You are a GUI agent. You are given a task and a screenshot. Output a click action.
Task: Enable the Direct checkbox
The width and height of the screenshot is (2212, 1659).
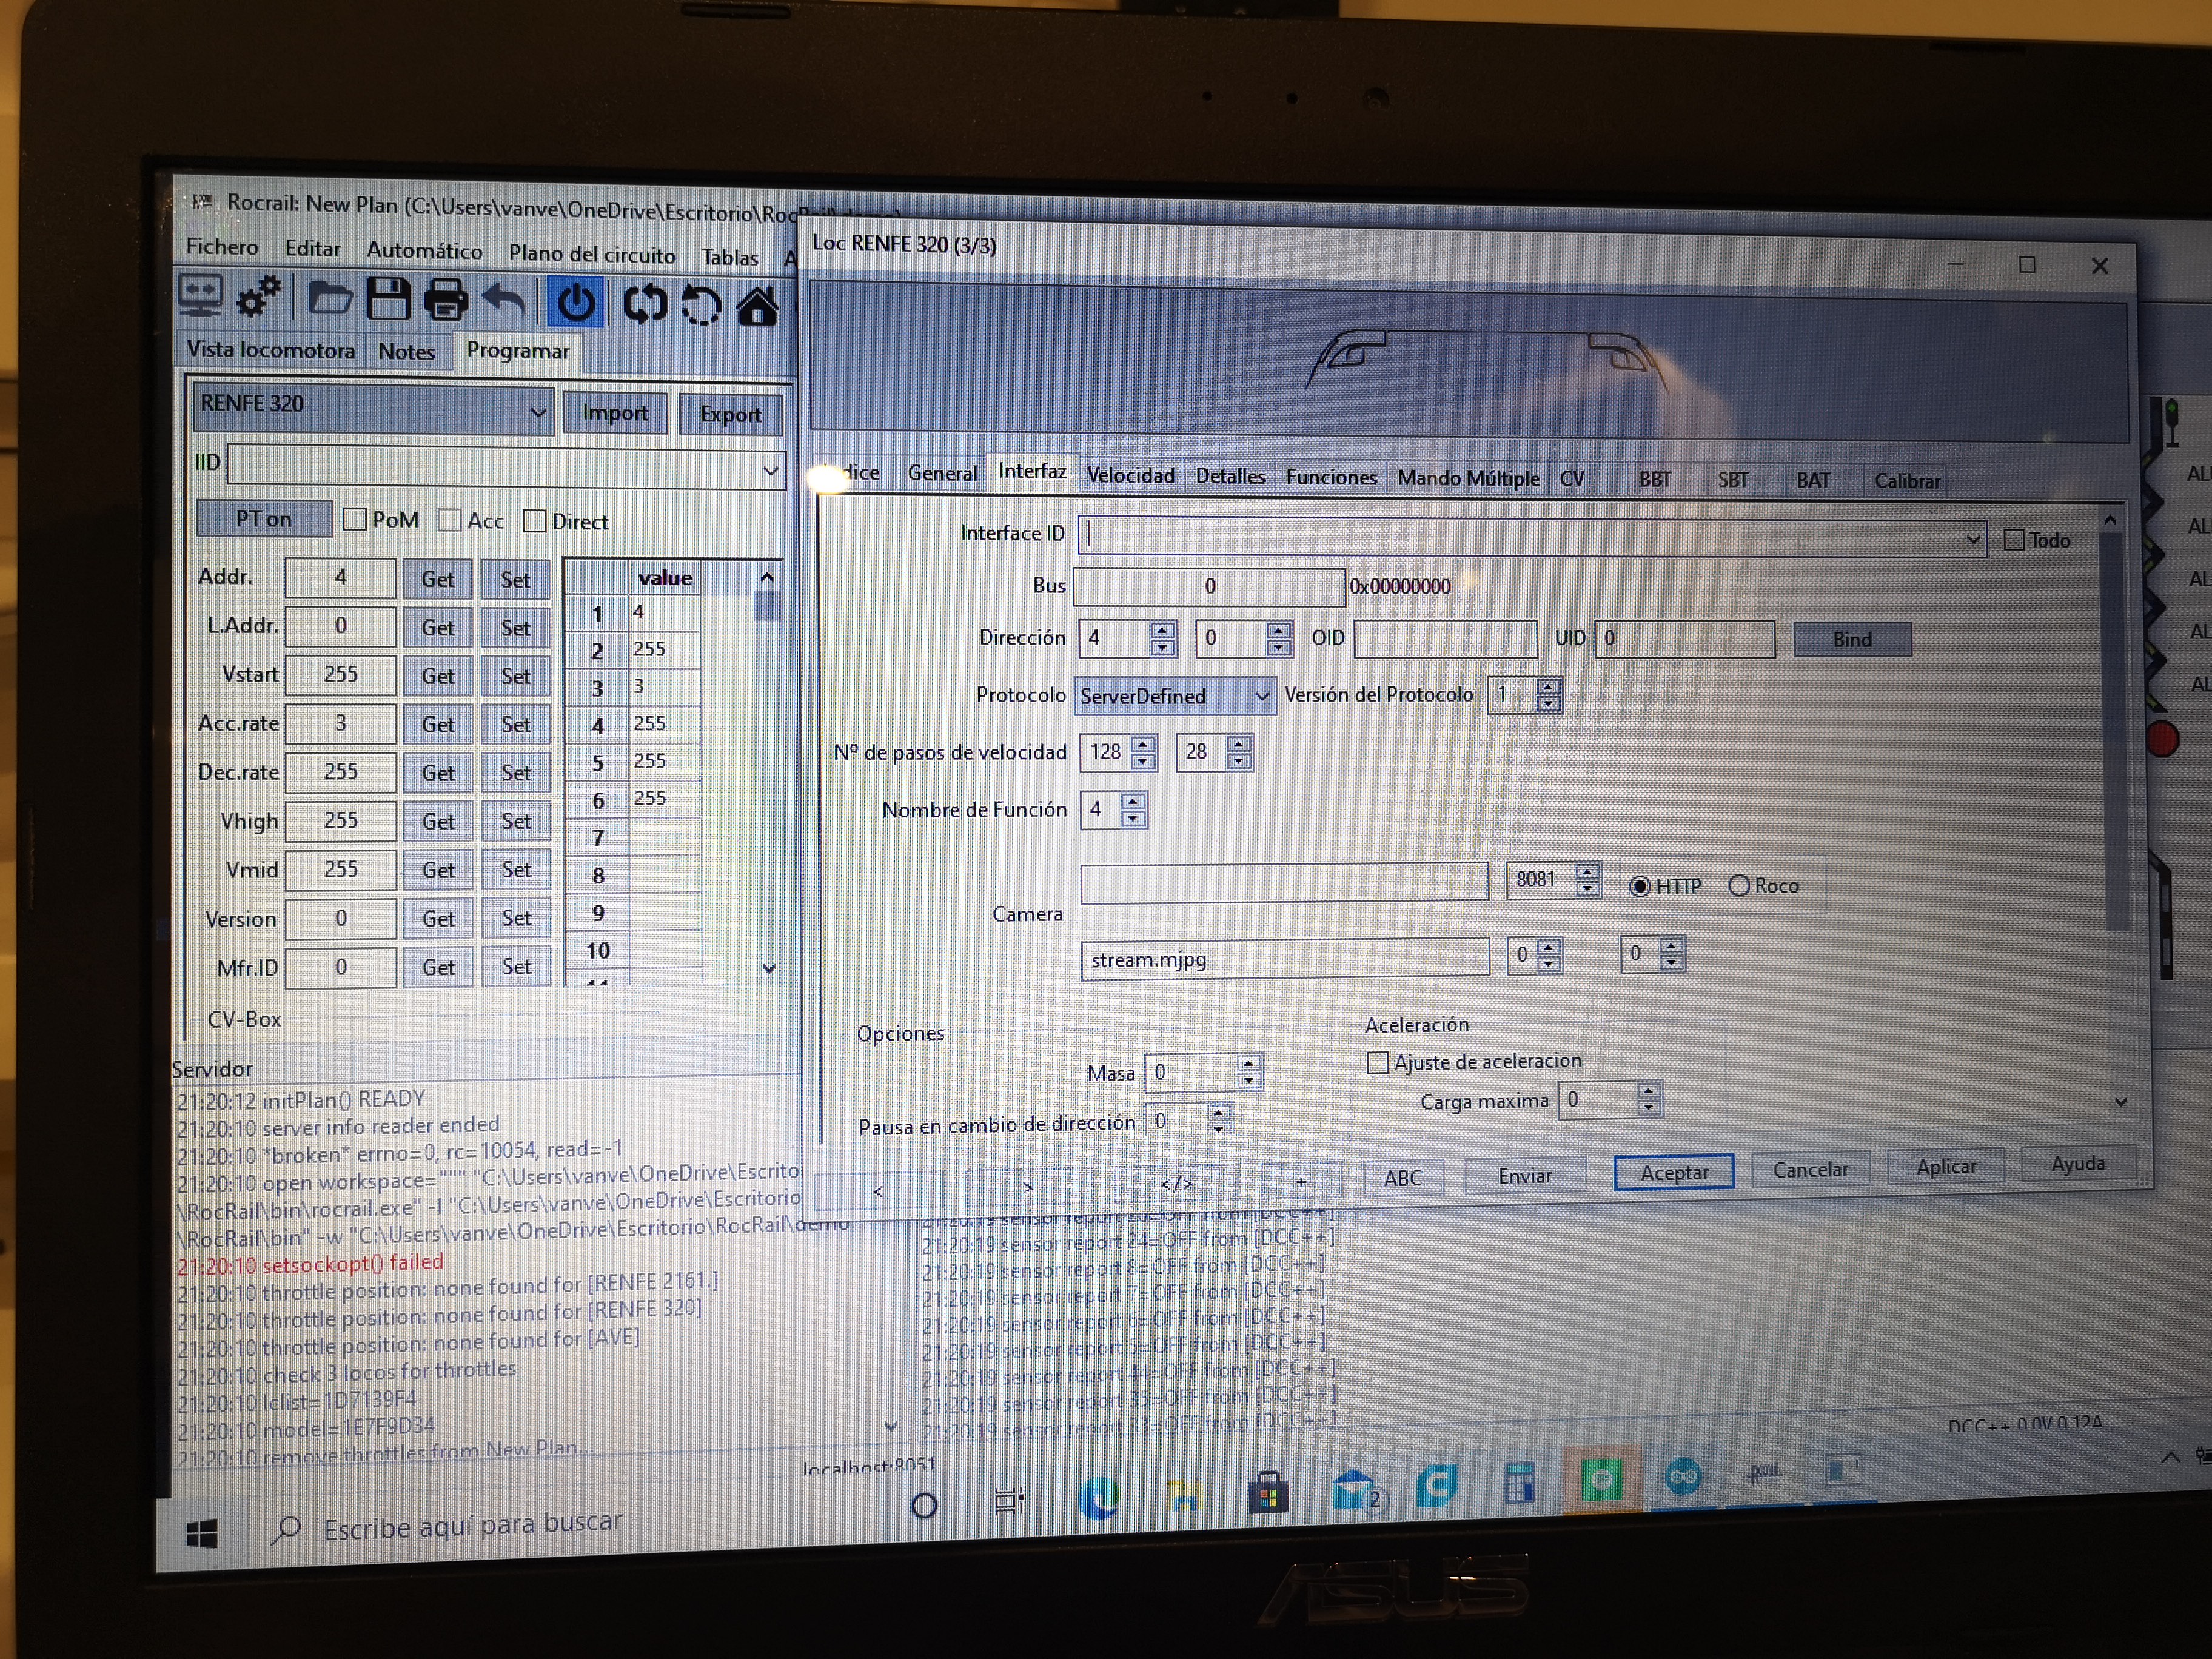pyautogui.click(x=534, y=521)
